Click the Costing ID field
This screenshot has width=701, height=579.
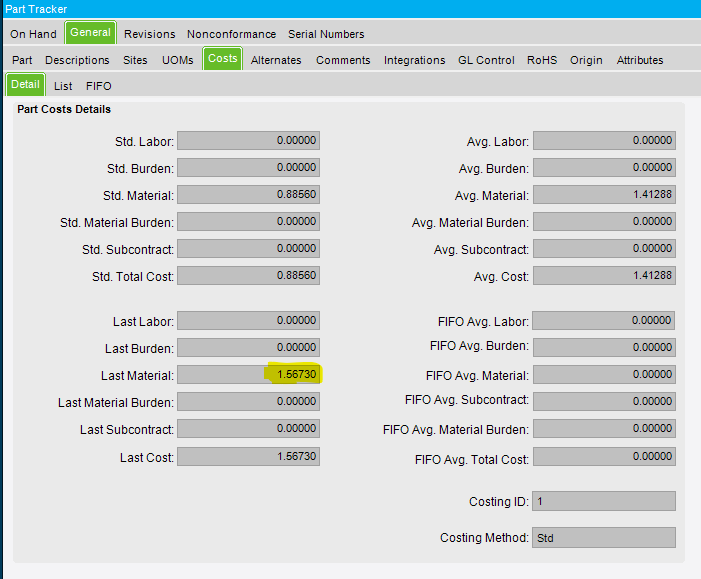(x=604, y=501)
